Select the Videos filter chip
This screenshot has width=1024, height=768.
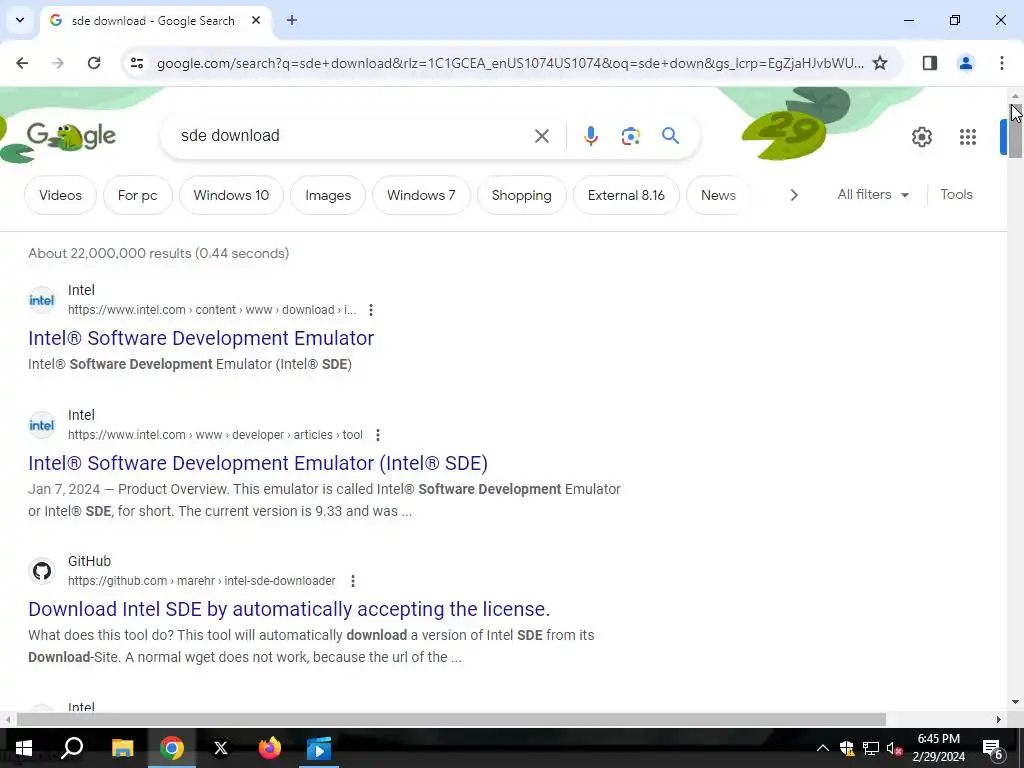click(x=60, y=195)
